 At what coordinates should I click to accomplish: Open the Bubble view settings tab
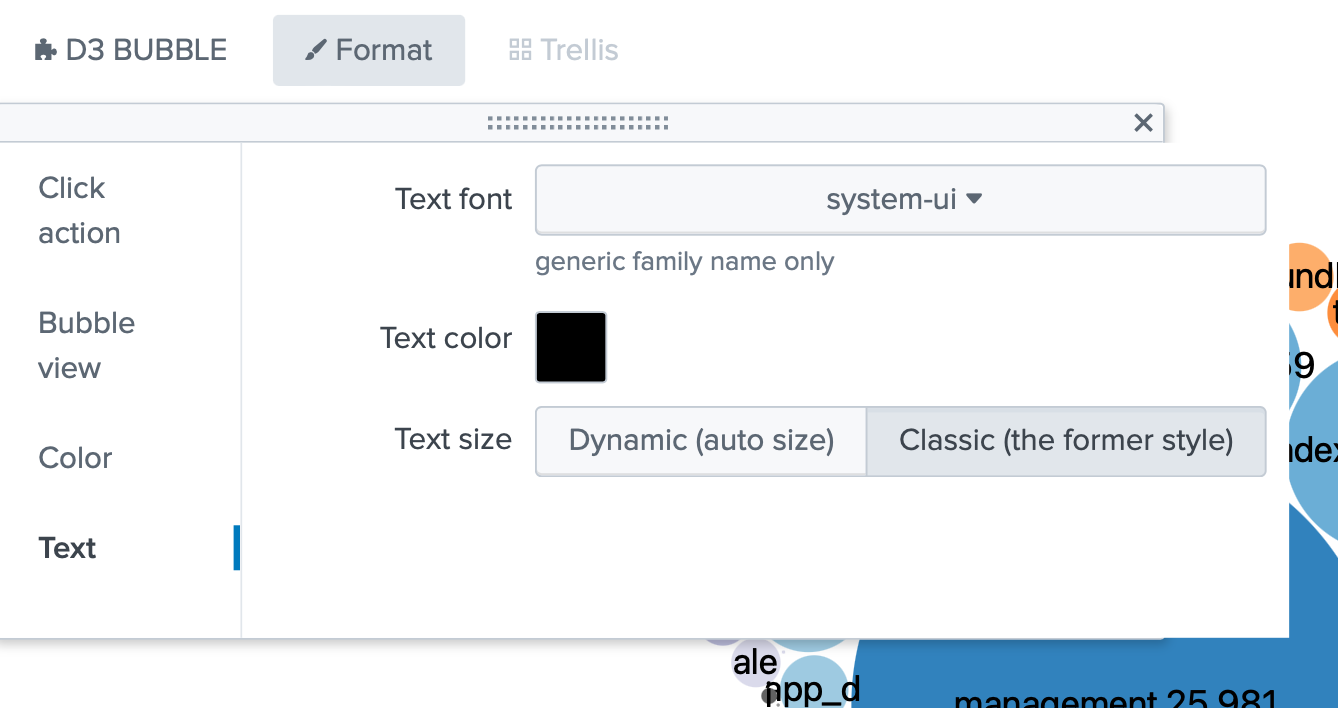[86, 345]
